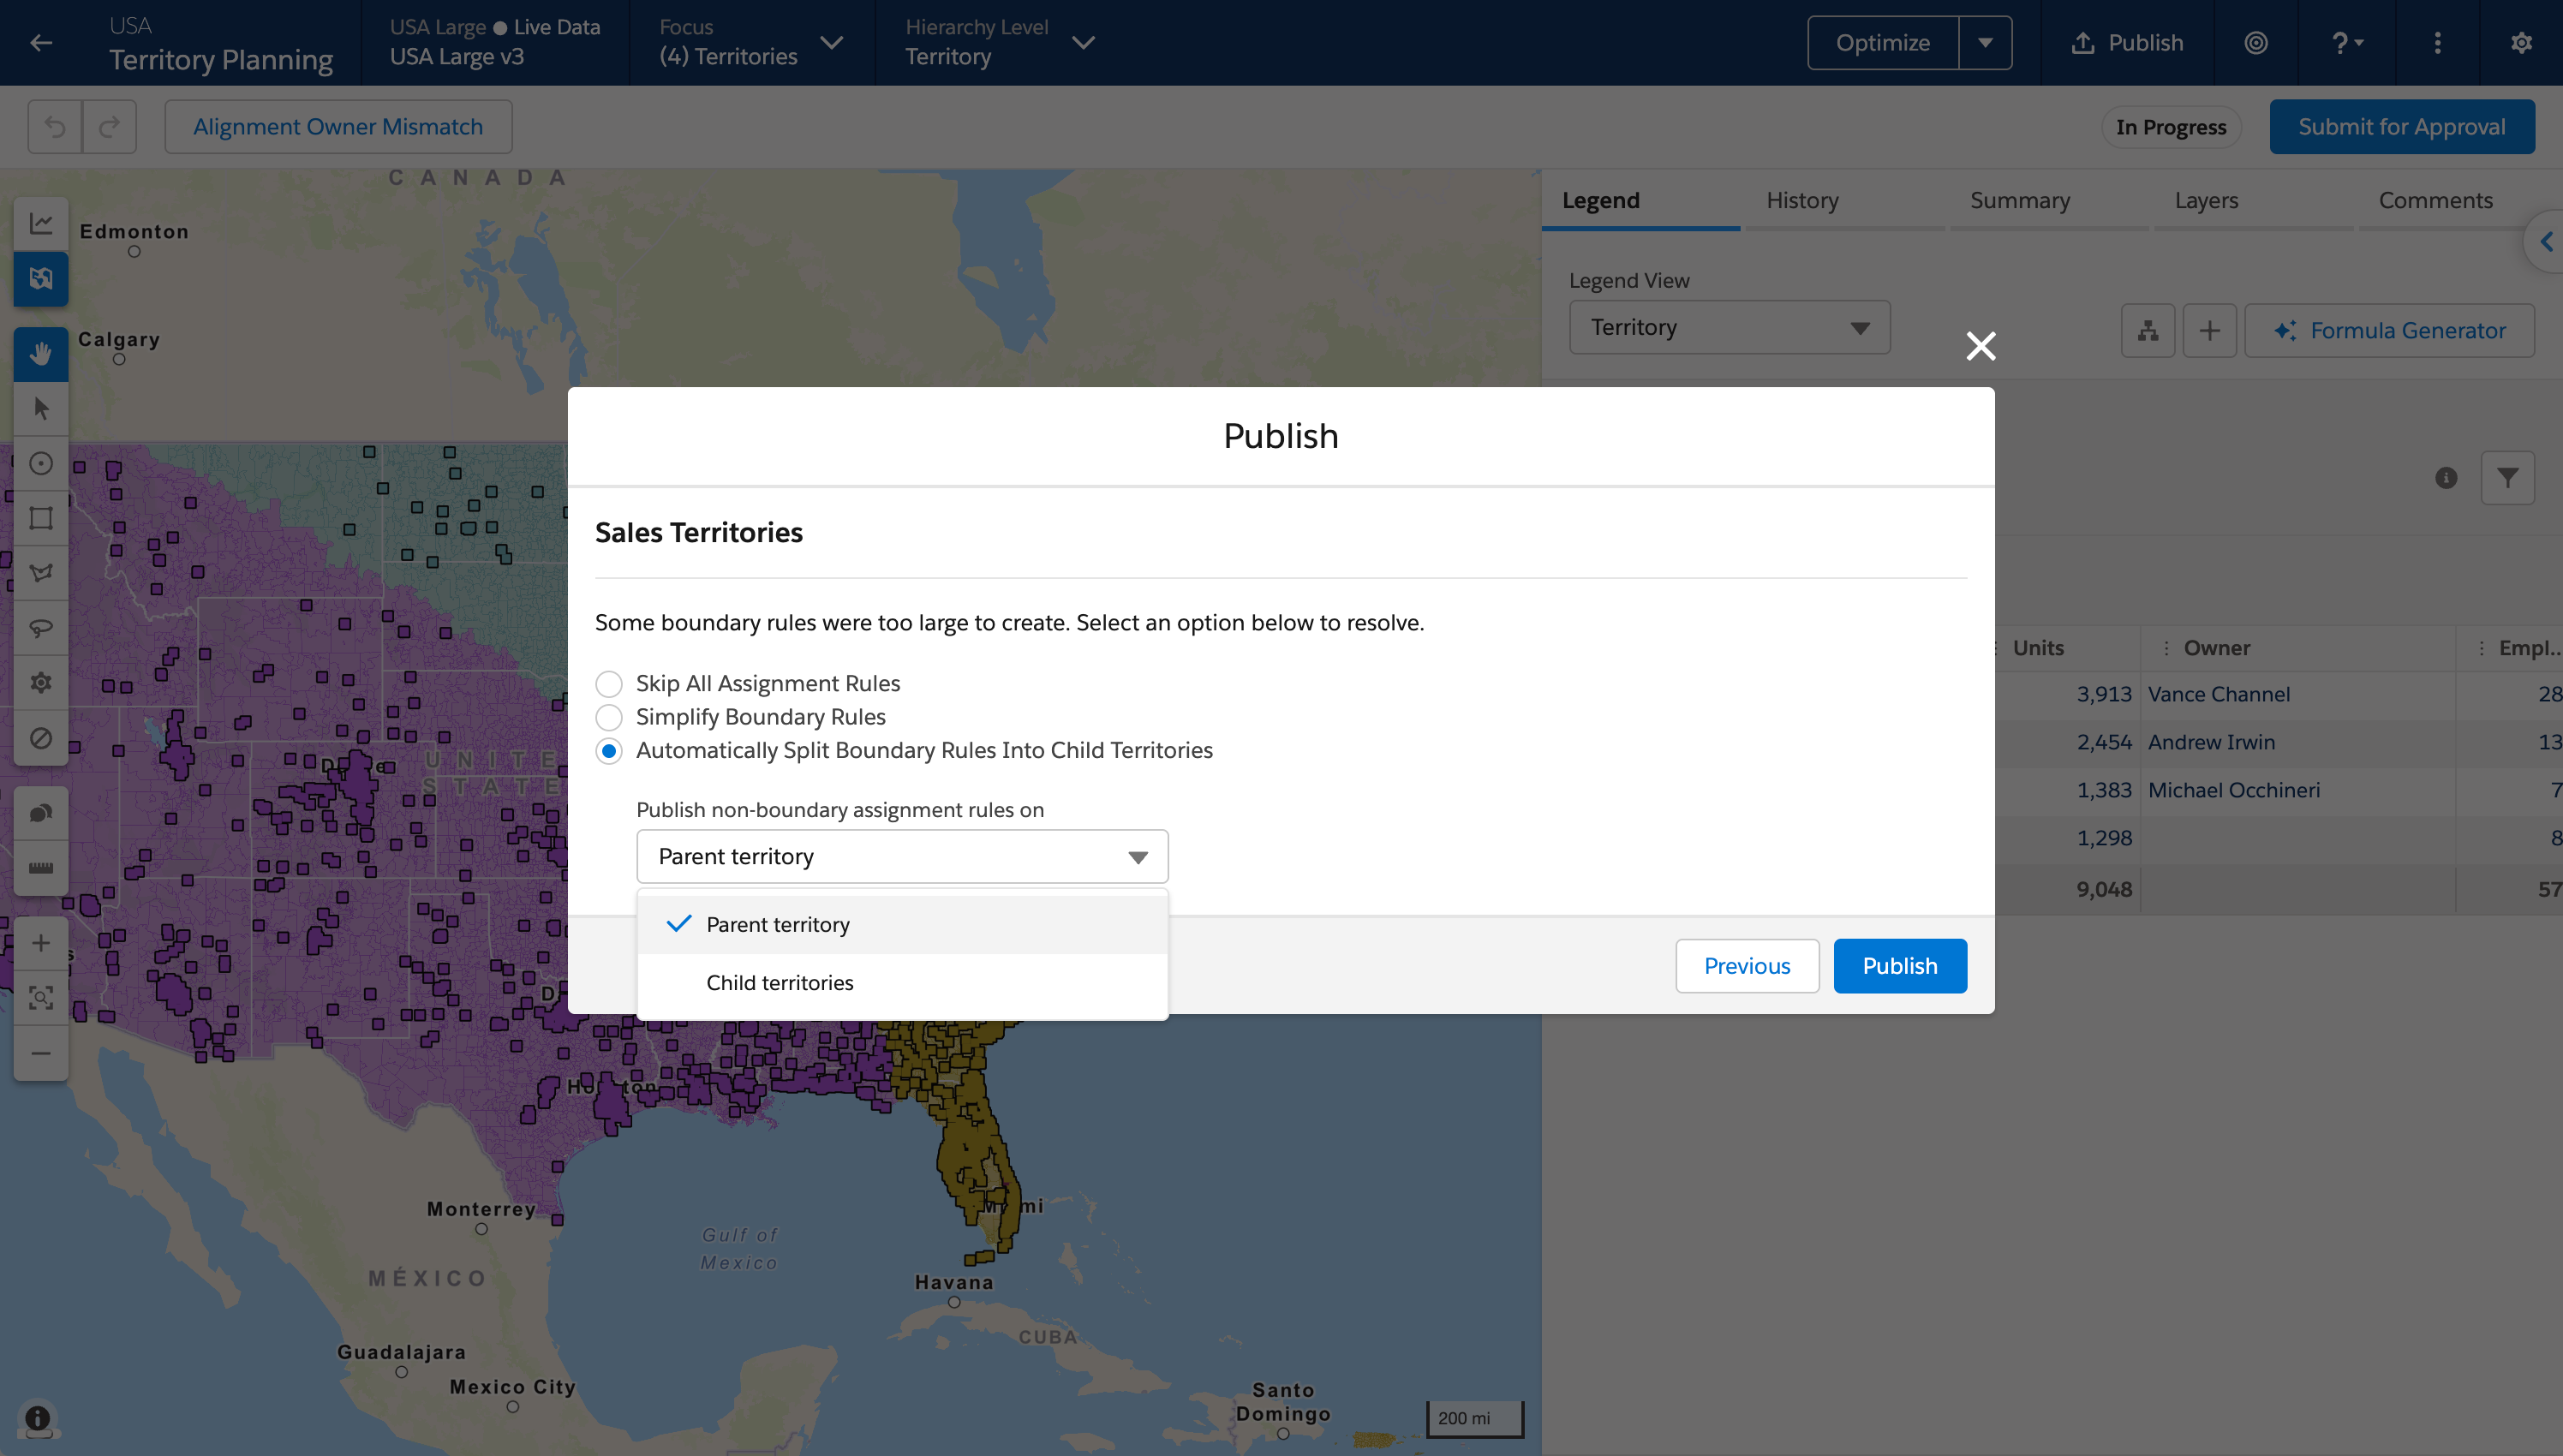Collapse the side panel chevron
Viewport: 2563px width, 1456px height.
pos(2546,242)
